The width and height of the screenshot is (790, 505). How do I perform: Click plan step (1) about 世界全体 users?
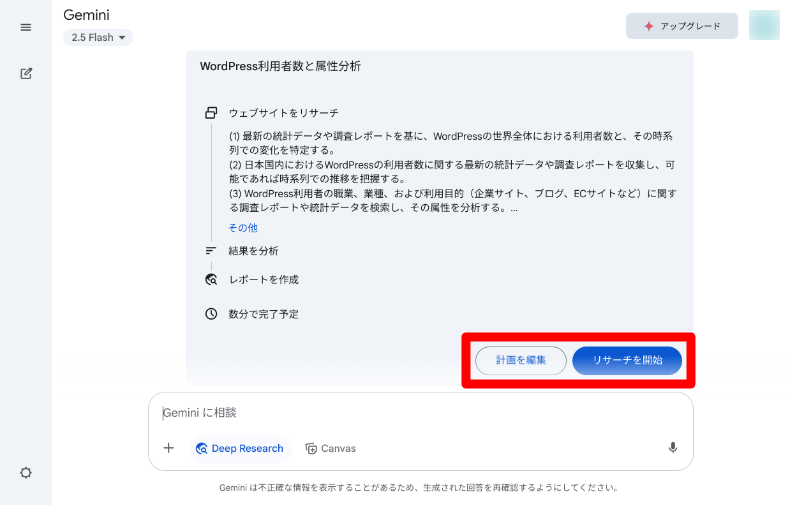(451, 143)
